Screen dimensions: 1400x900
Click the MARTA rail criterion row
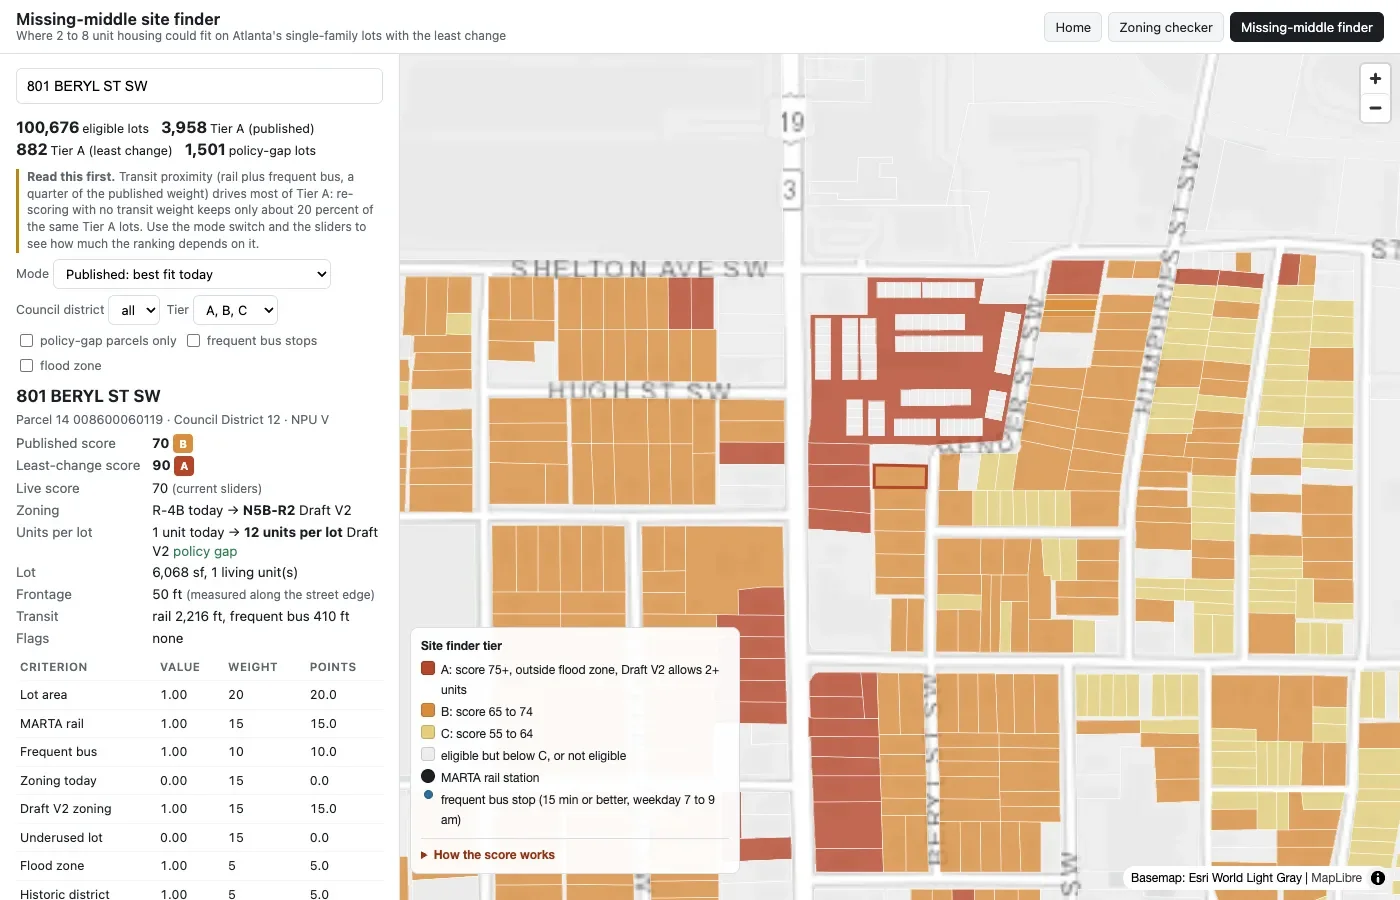[200, 724]
